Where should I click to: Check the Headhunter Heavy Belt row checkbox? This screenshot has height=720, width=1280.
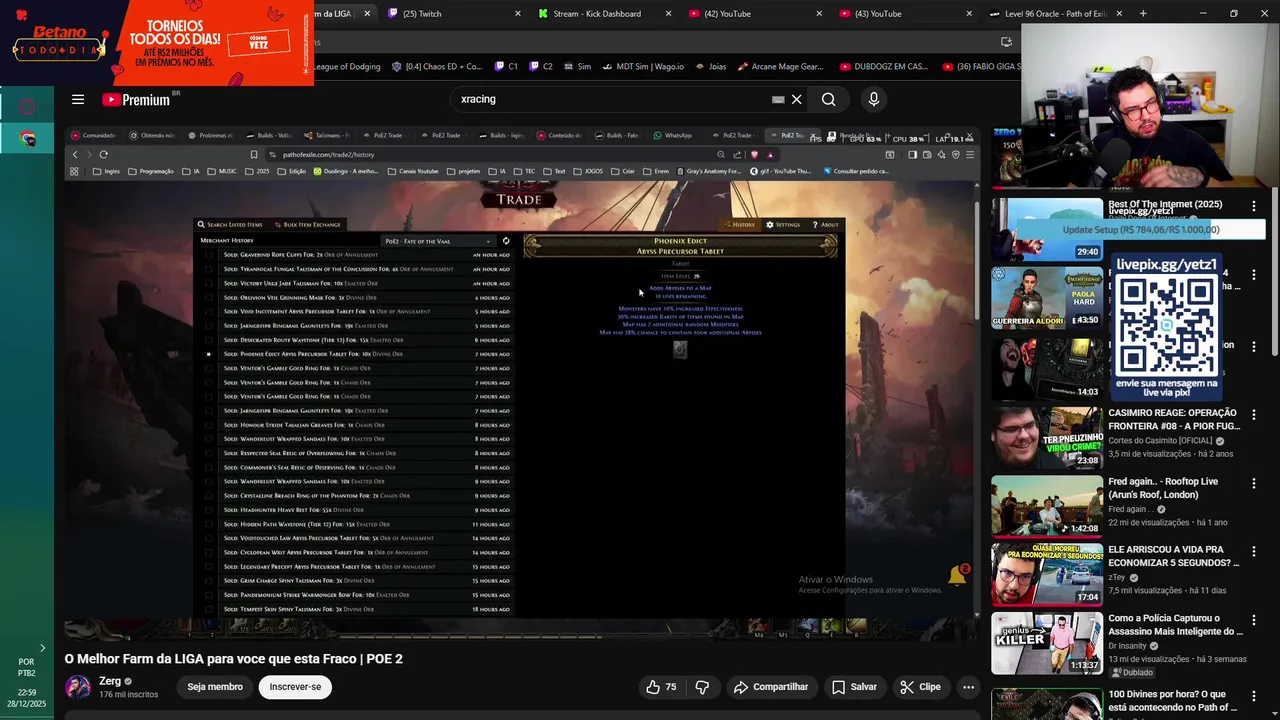(208, 510)
